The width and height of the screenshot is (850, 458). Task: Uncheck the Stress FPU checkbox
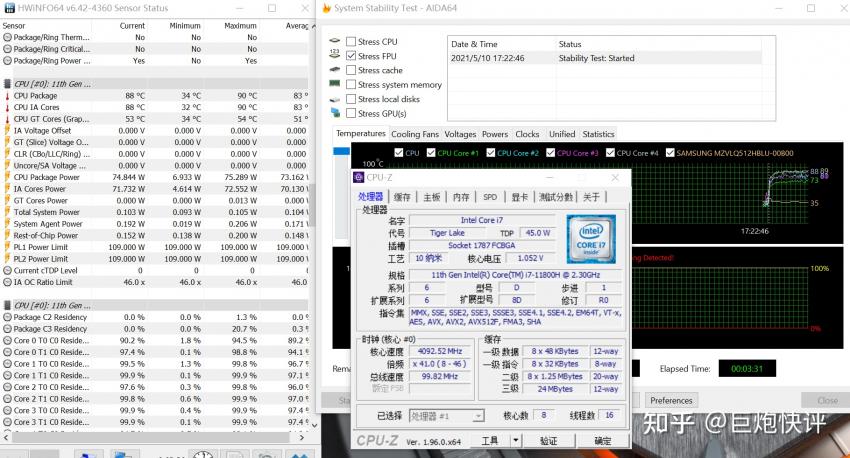(351, 56)
